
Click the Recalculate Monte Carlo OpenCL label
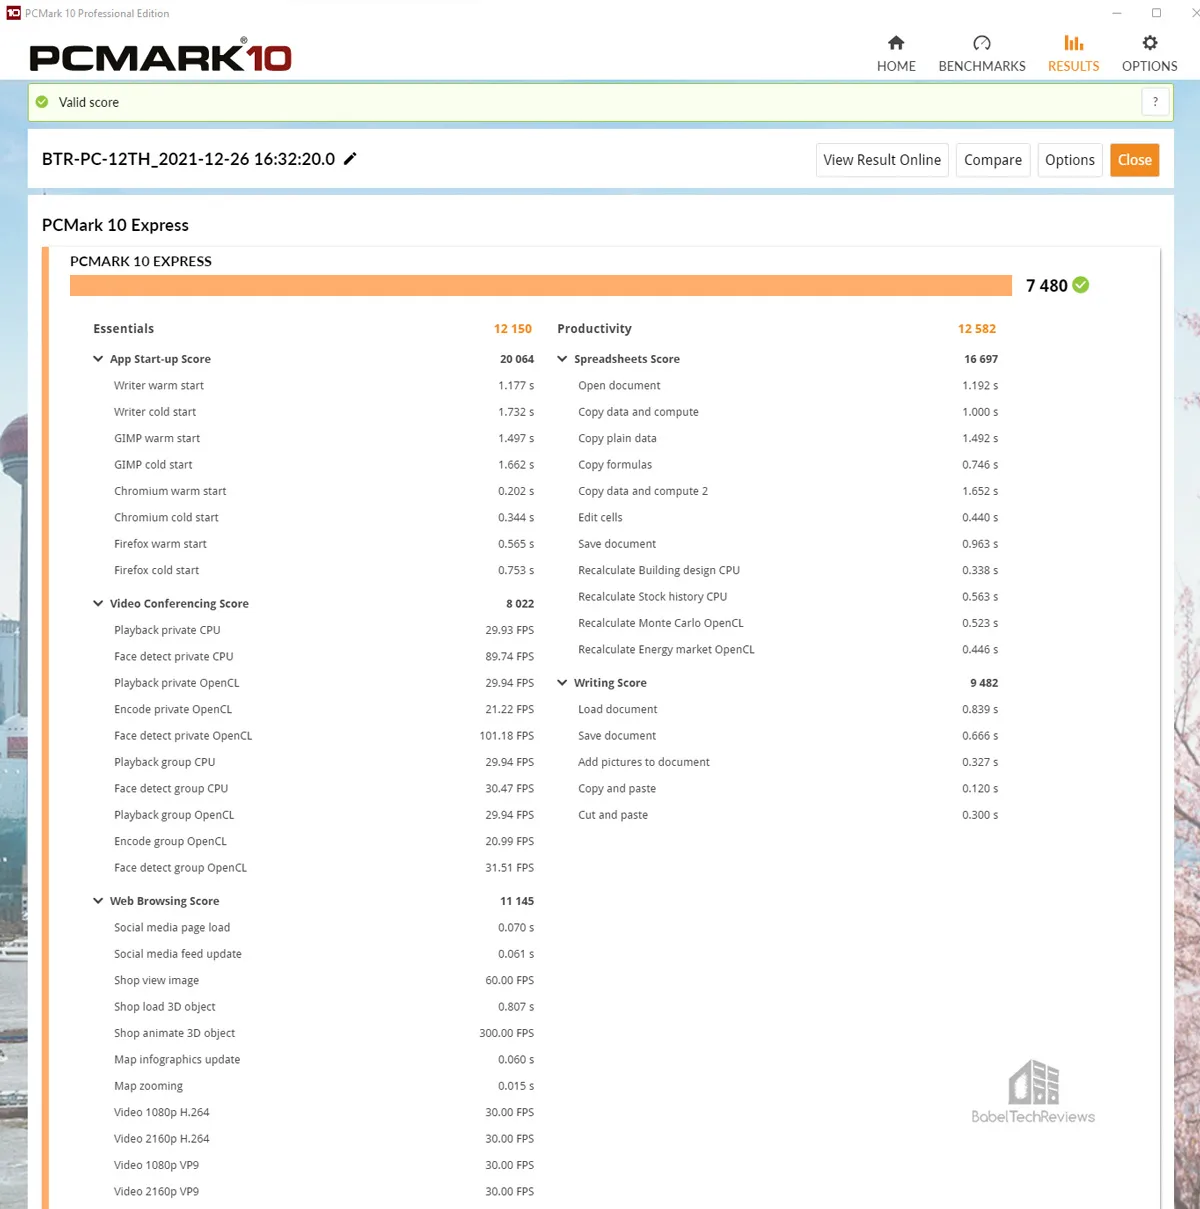[661, 623]
